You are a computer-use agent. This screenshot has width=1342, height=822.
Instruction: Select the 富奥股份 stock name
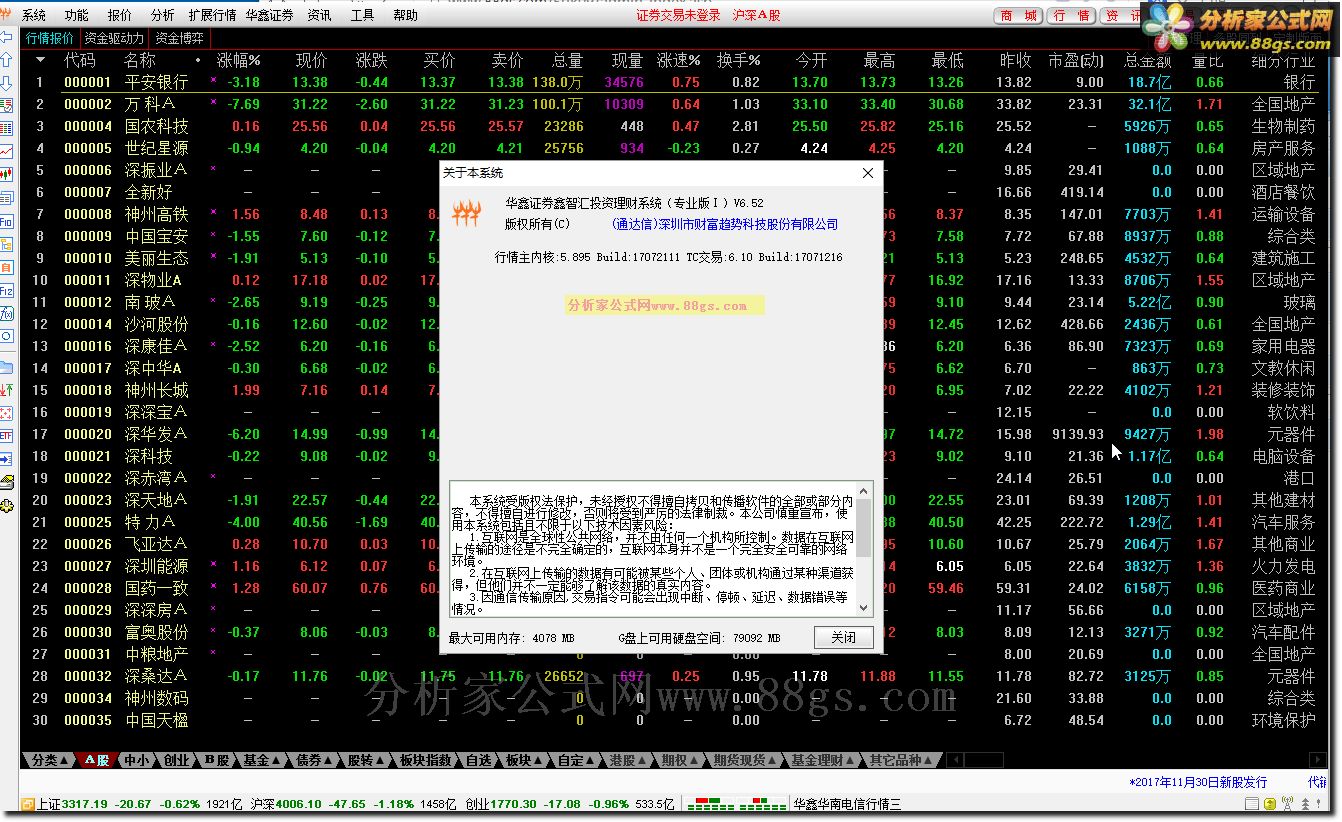[156, 632]
